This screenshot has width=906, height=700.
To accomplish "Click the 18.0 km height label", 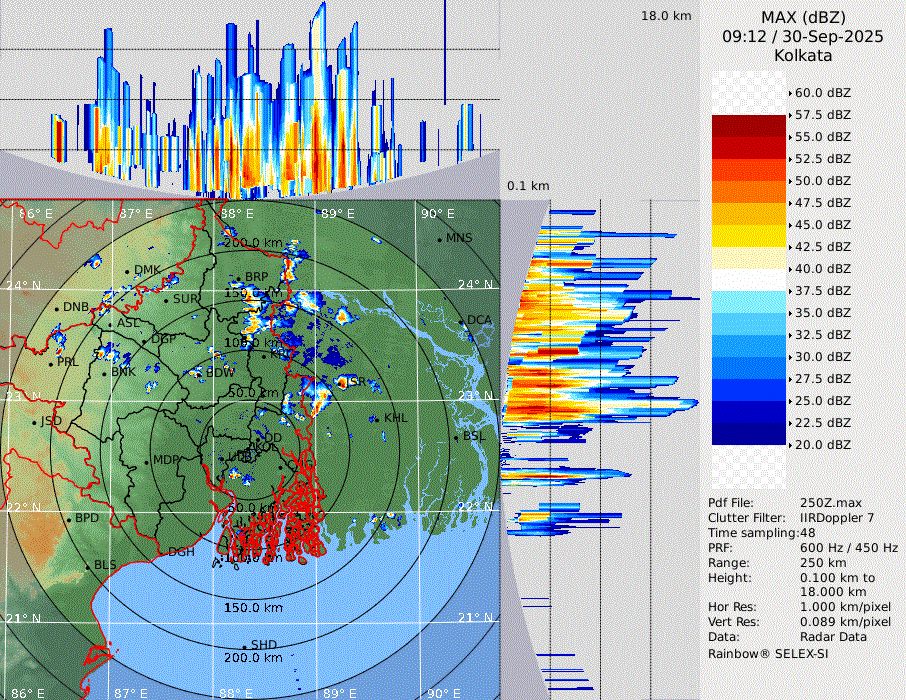I will [666, 16].
